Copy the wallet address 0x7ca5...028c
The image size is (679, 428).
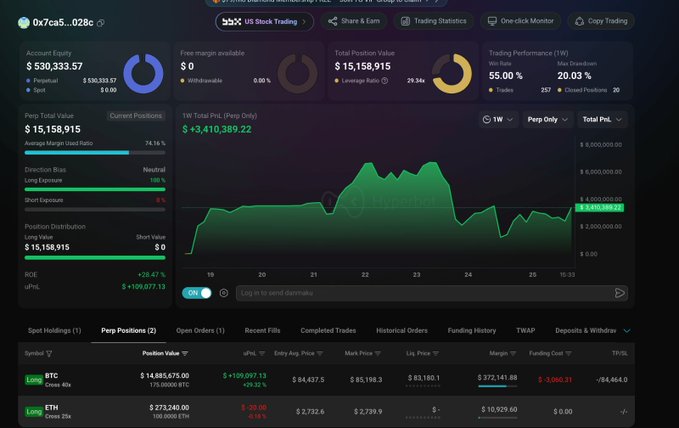click(100, 23)
